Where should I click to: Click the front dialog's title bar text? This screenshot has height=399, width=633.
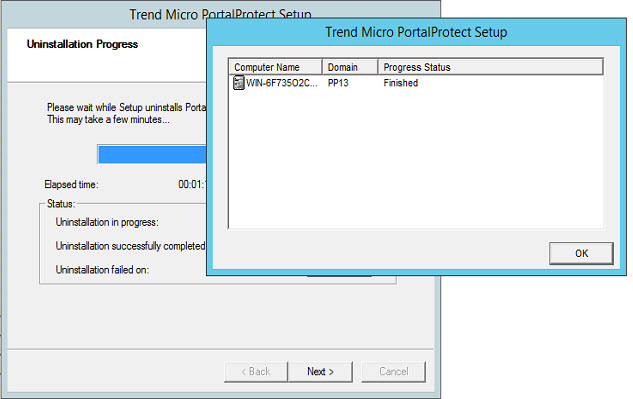416,32
